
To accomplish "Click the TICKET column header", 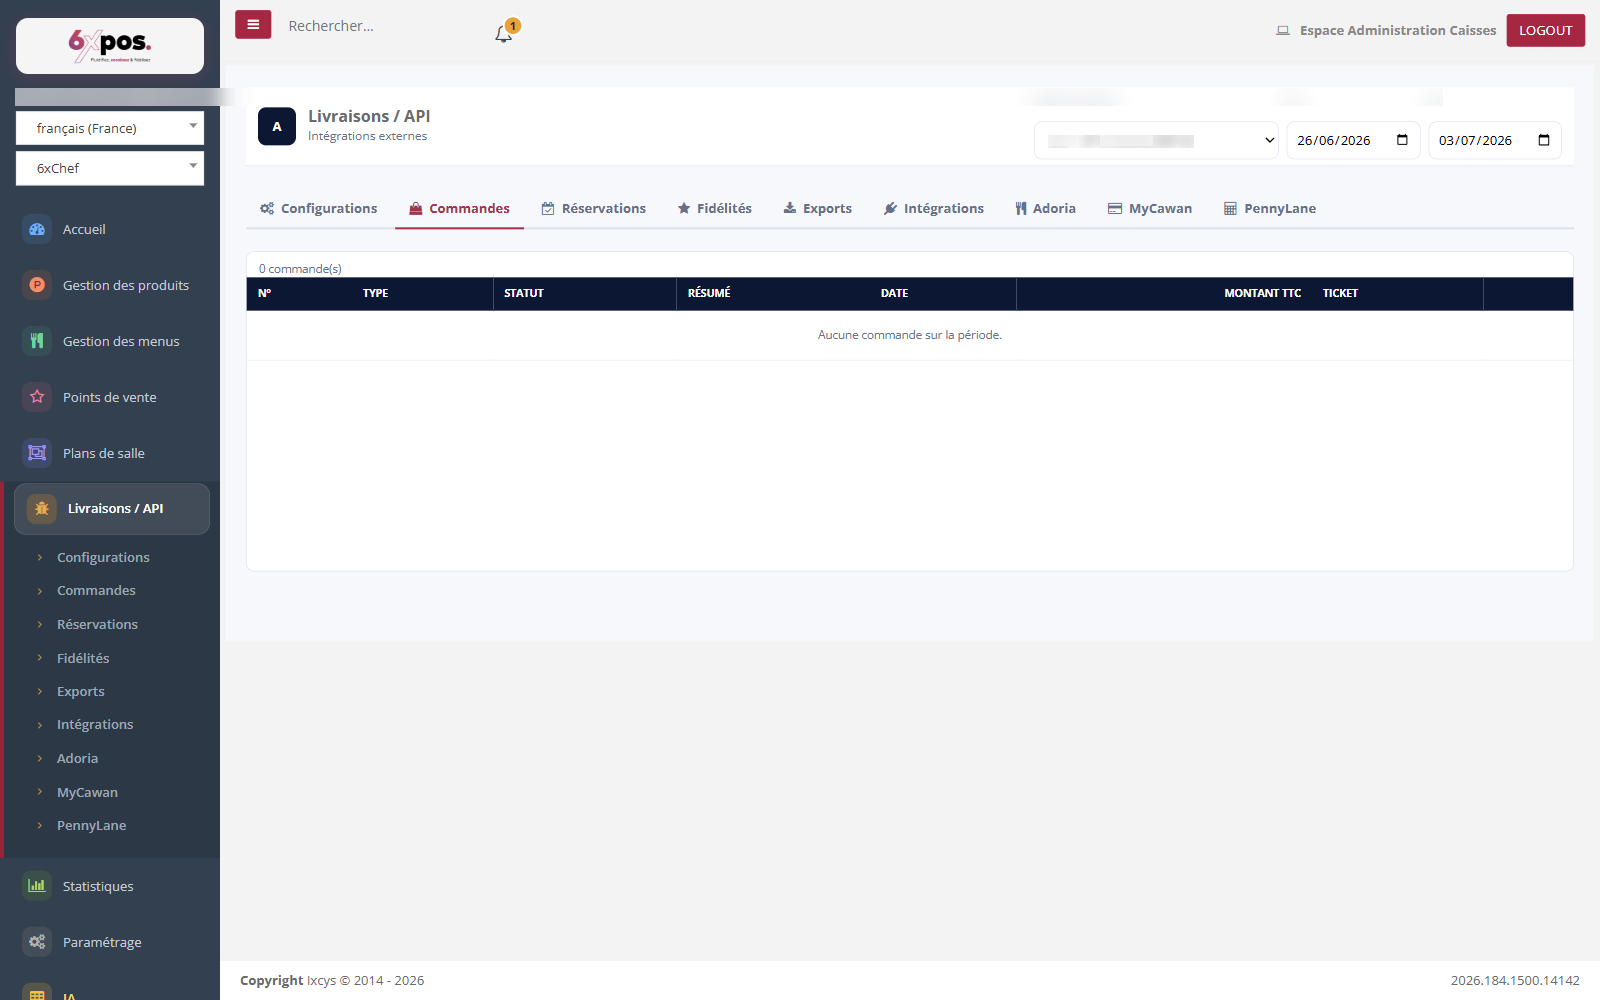I will tap(1340, 293).
